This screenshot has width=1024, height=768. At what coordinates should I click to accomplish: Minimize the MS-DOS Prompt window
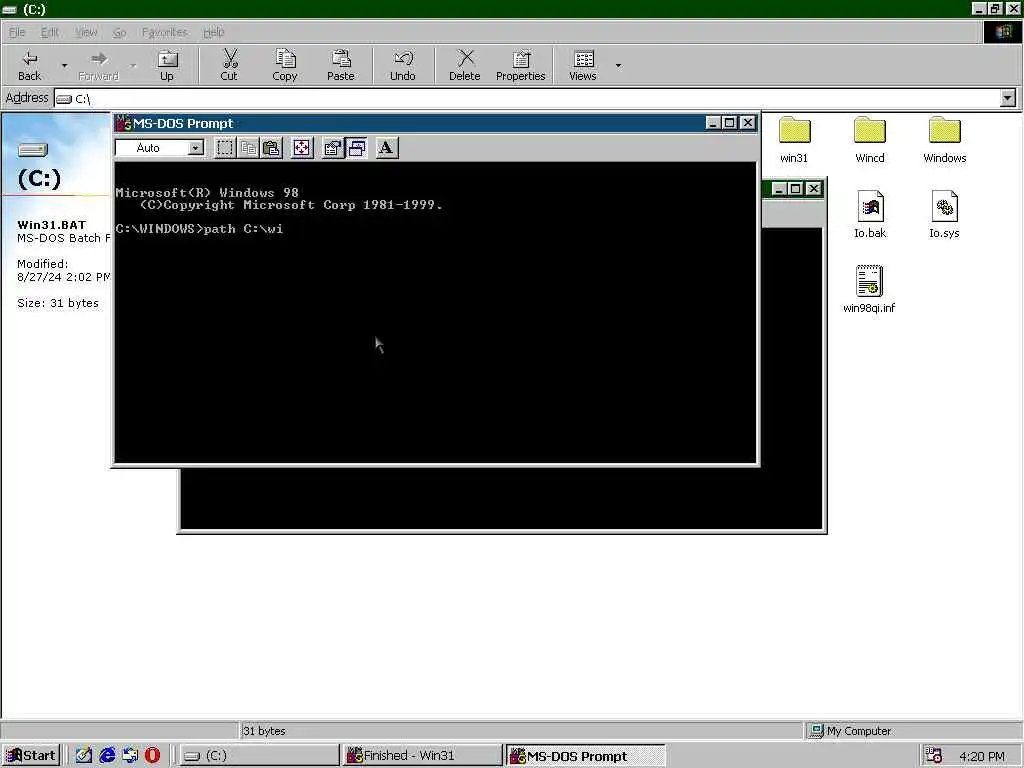coord(713,123)
